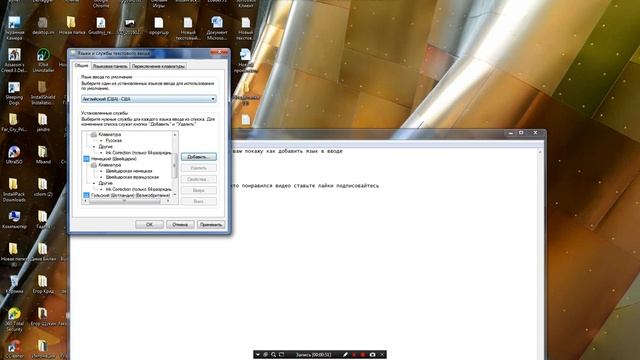The width and height of the screenshot is (640, 360).
Task: Open the Far Cry folder icon
Action: (x=13, y=122)
